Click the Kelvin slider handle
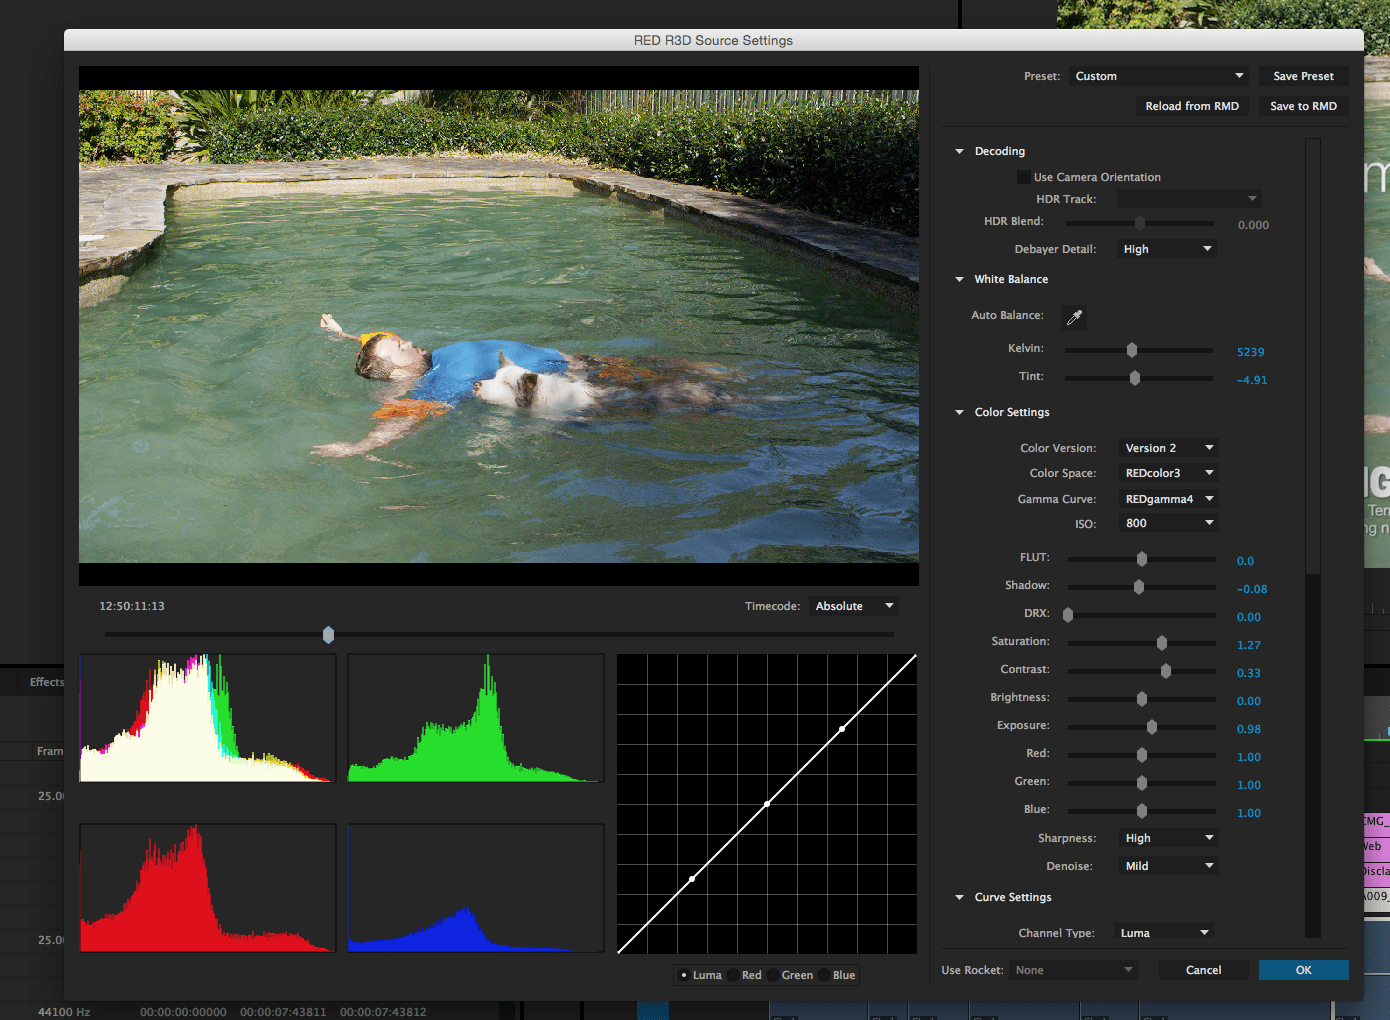The width and height of the screenshot is (1390, 1020). 1132,350
